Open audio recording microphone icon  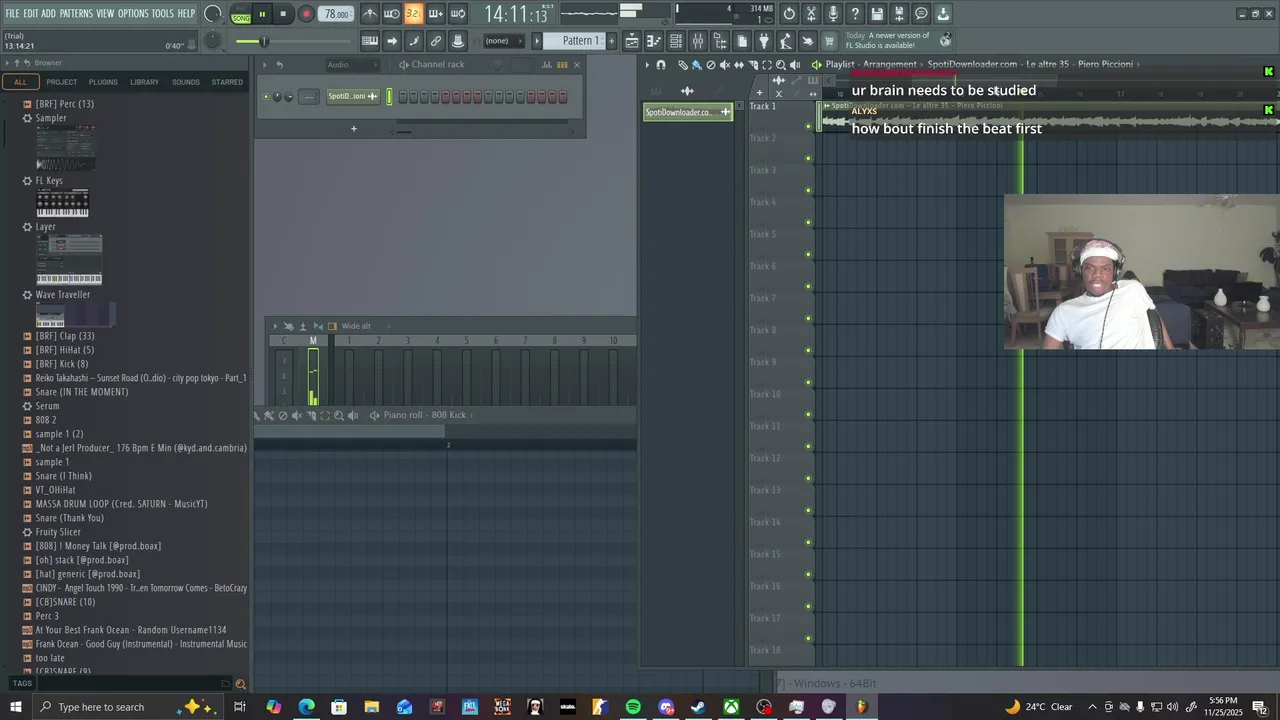[x=833, y=14]
